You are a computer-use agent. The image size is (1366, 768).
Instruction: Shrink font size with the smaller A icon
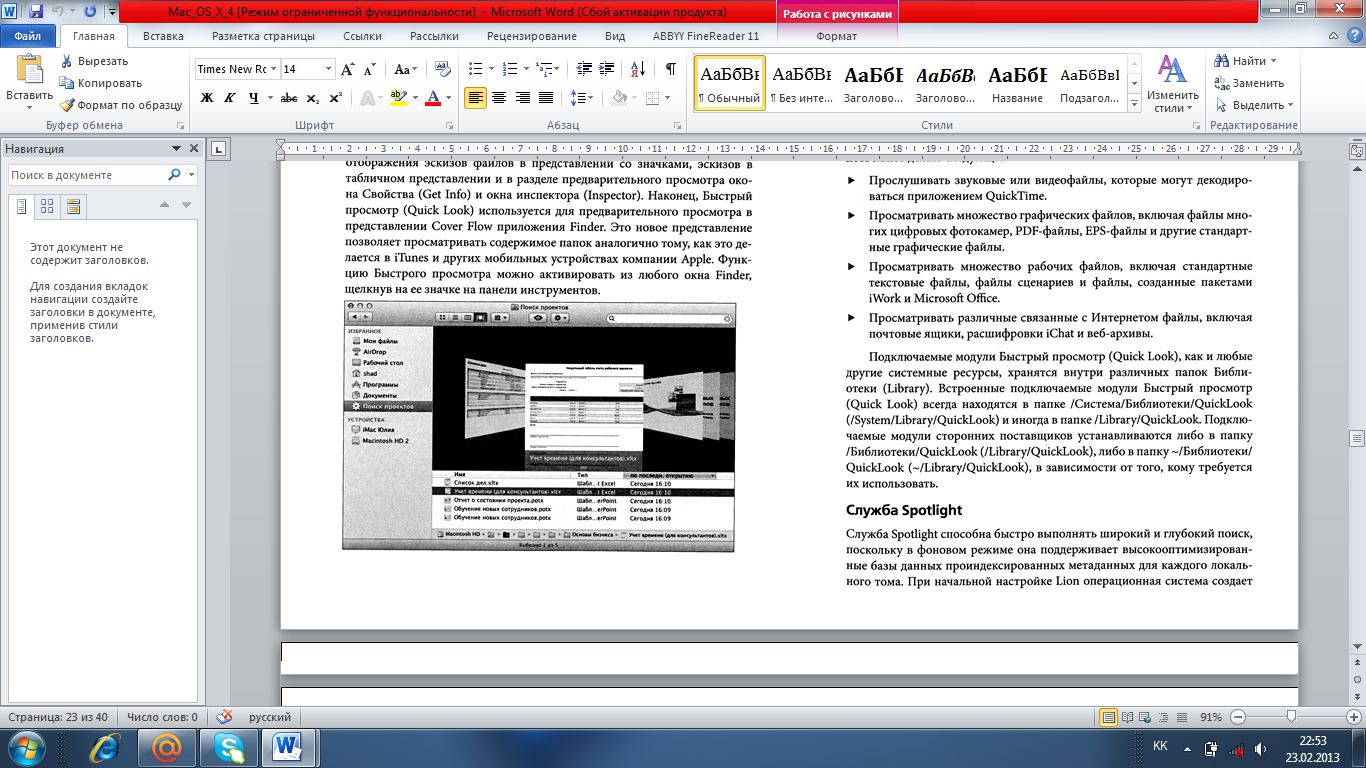coord(370,69)
